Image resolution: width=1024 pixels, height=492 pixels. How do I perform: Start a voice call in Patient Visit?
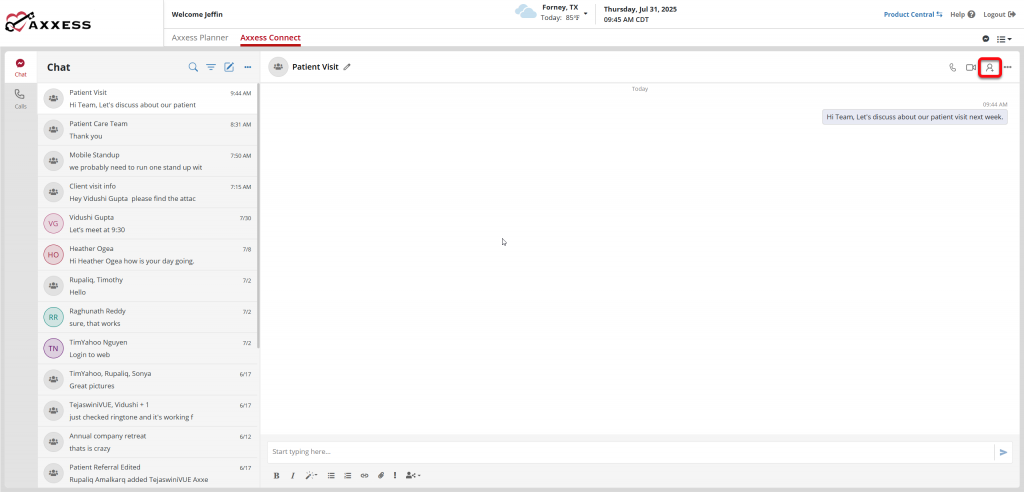point(952,67)
